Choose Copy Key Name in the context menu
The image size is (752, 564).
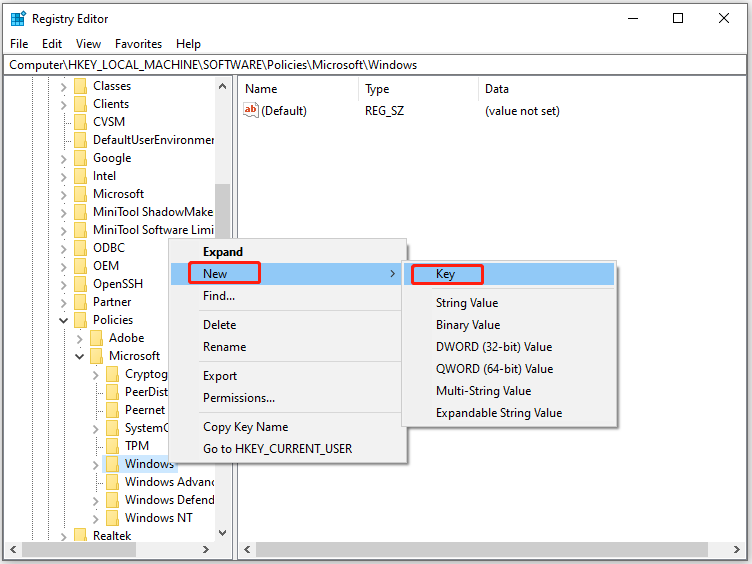tap(286, 427)
